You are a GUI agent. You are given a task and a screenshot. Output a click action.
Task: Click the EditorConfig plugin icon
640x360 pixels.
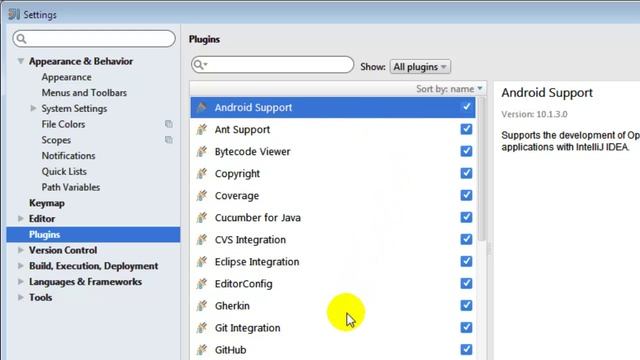coord(202,284)
